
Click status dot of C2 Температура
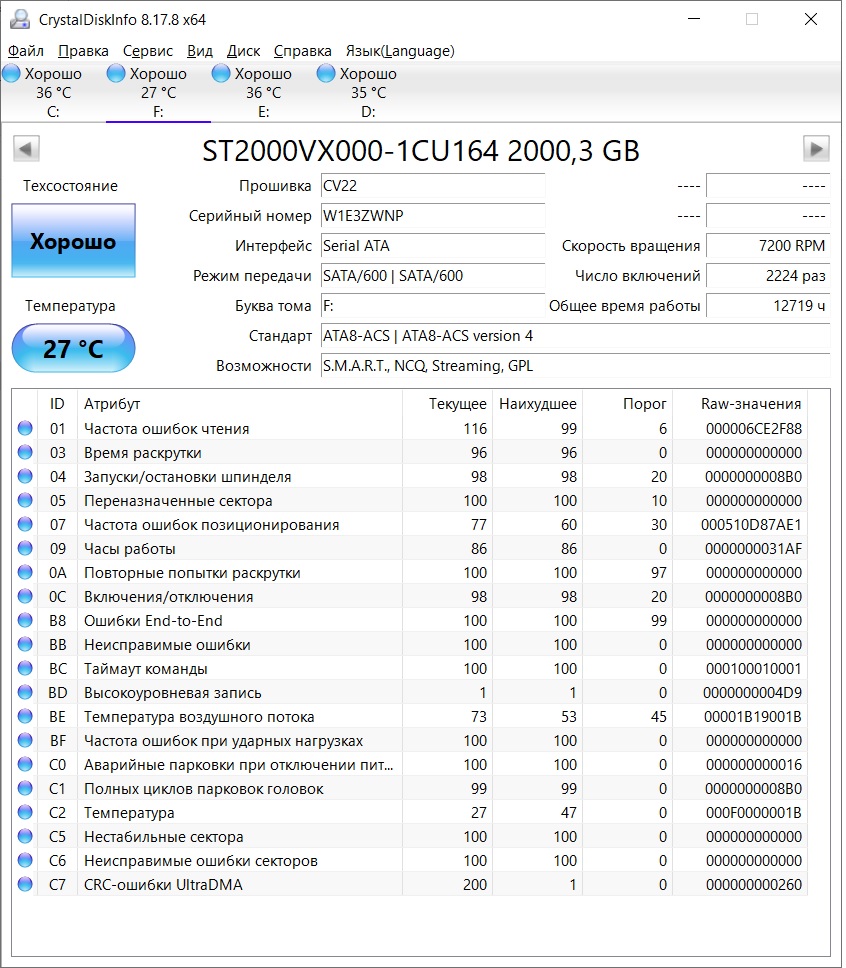(25, 812)
